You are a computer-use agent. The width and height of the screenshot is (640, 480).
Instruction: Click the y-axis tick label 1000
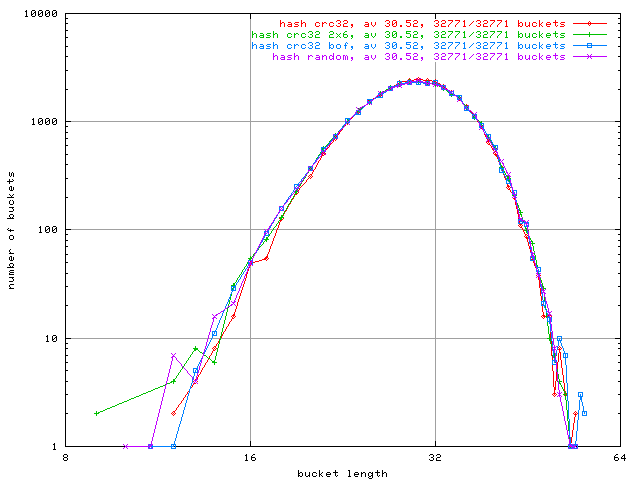pos(44,122)
